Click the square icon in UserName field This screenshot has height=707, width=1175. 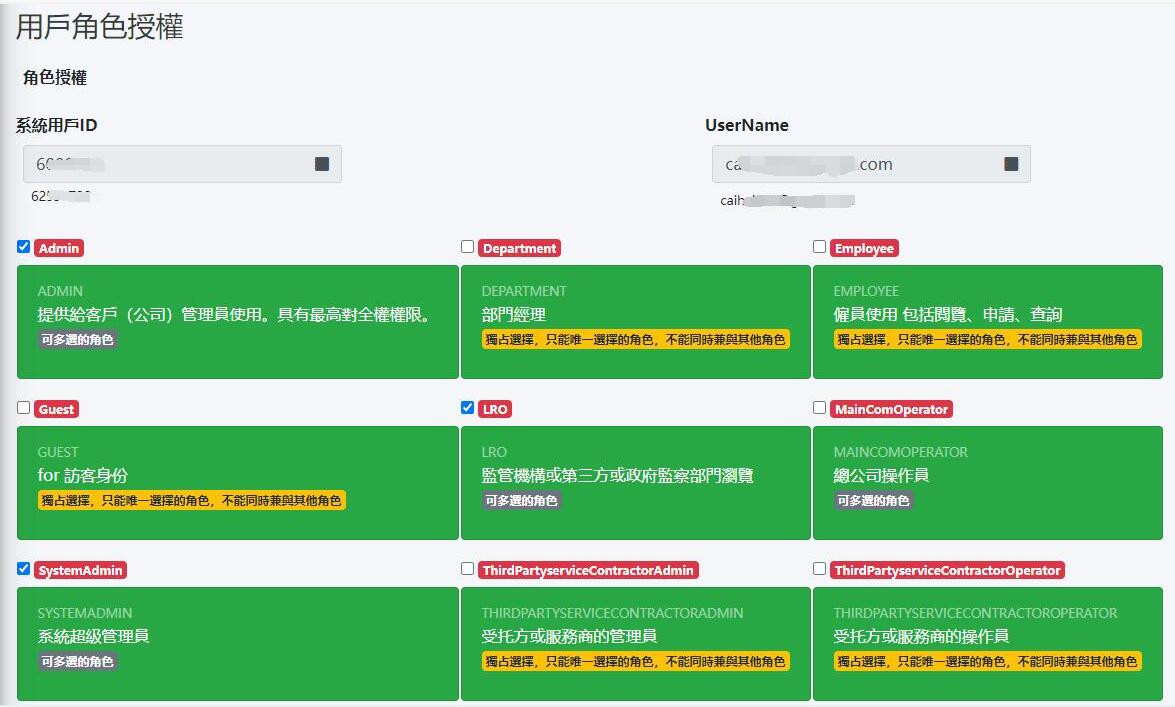pos(1011,164)
